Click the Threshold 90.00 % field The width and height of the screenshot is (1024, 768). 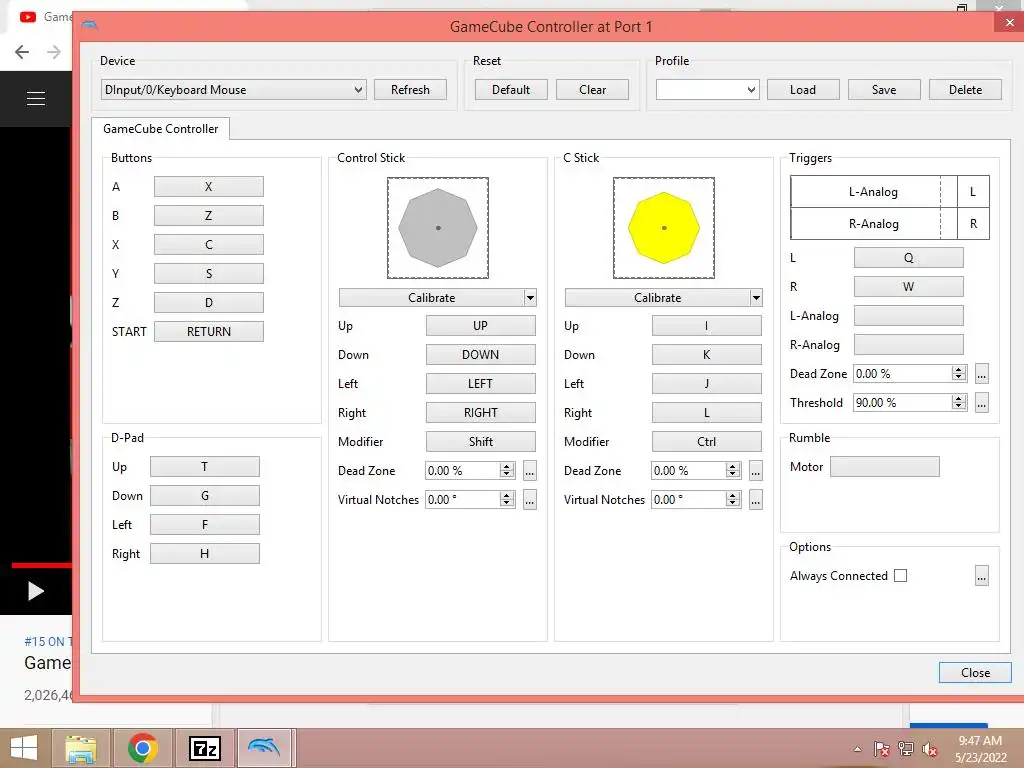point(910,403)
